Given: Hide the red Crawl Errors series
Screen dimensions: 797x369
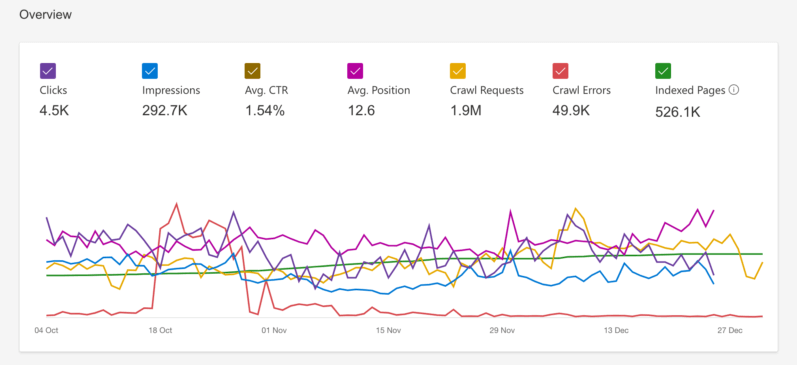Looking at the screenshot, I should [560, 71].
